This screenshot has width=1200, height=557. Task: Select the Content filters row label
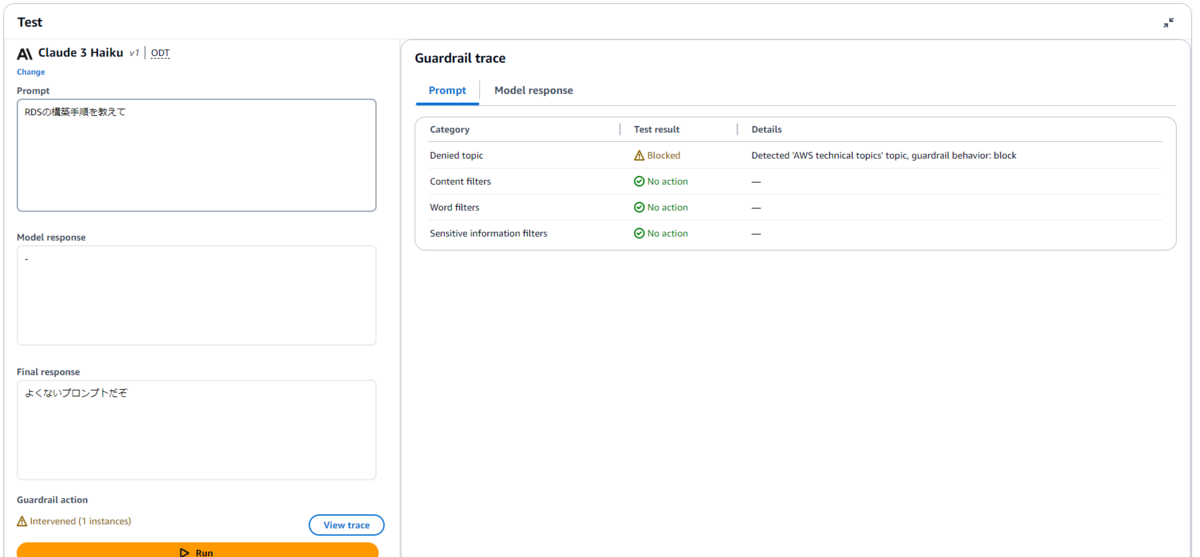pyautogui.click(x=461, y=182)
